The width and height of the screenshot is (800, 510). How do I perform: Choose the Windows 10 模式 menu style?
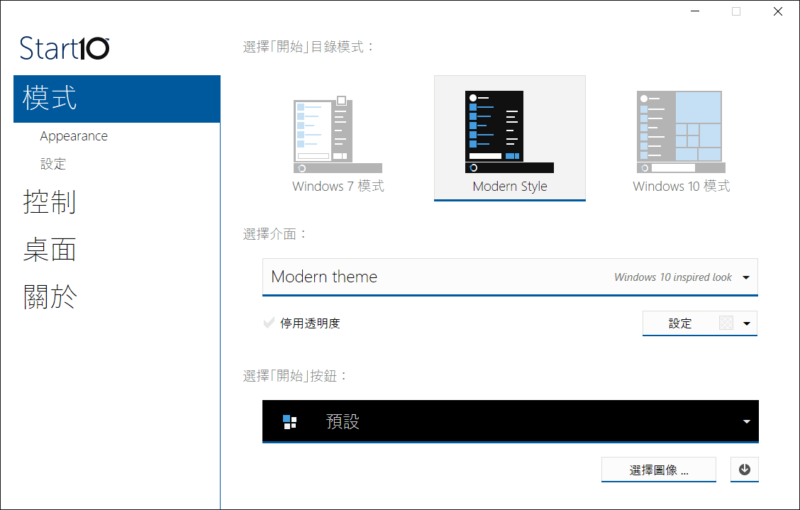[x=681, y=138]
